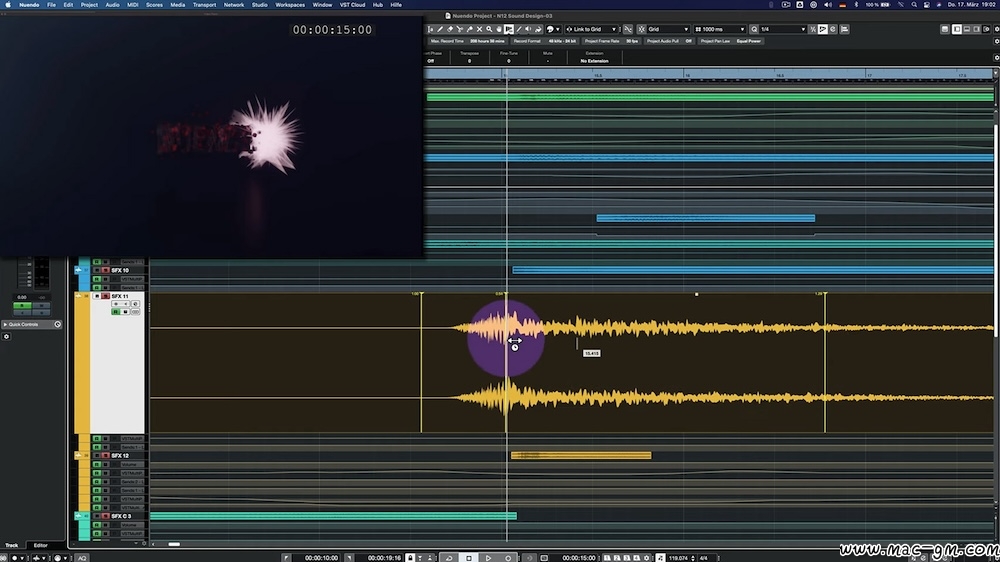Viewport: 1000px width, 562px height.
Task: Select the highlighted Time Warp tool
Action: click(x=509, y=29)
